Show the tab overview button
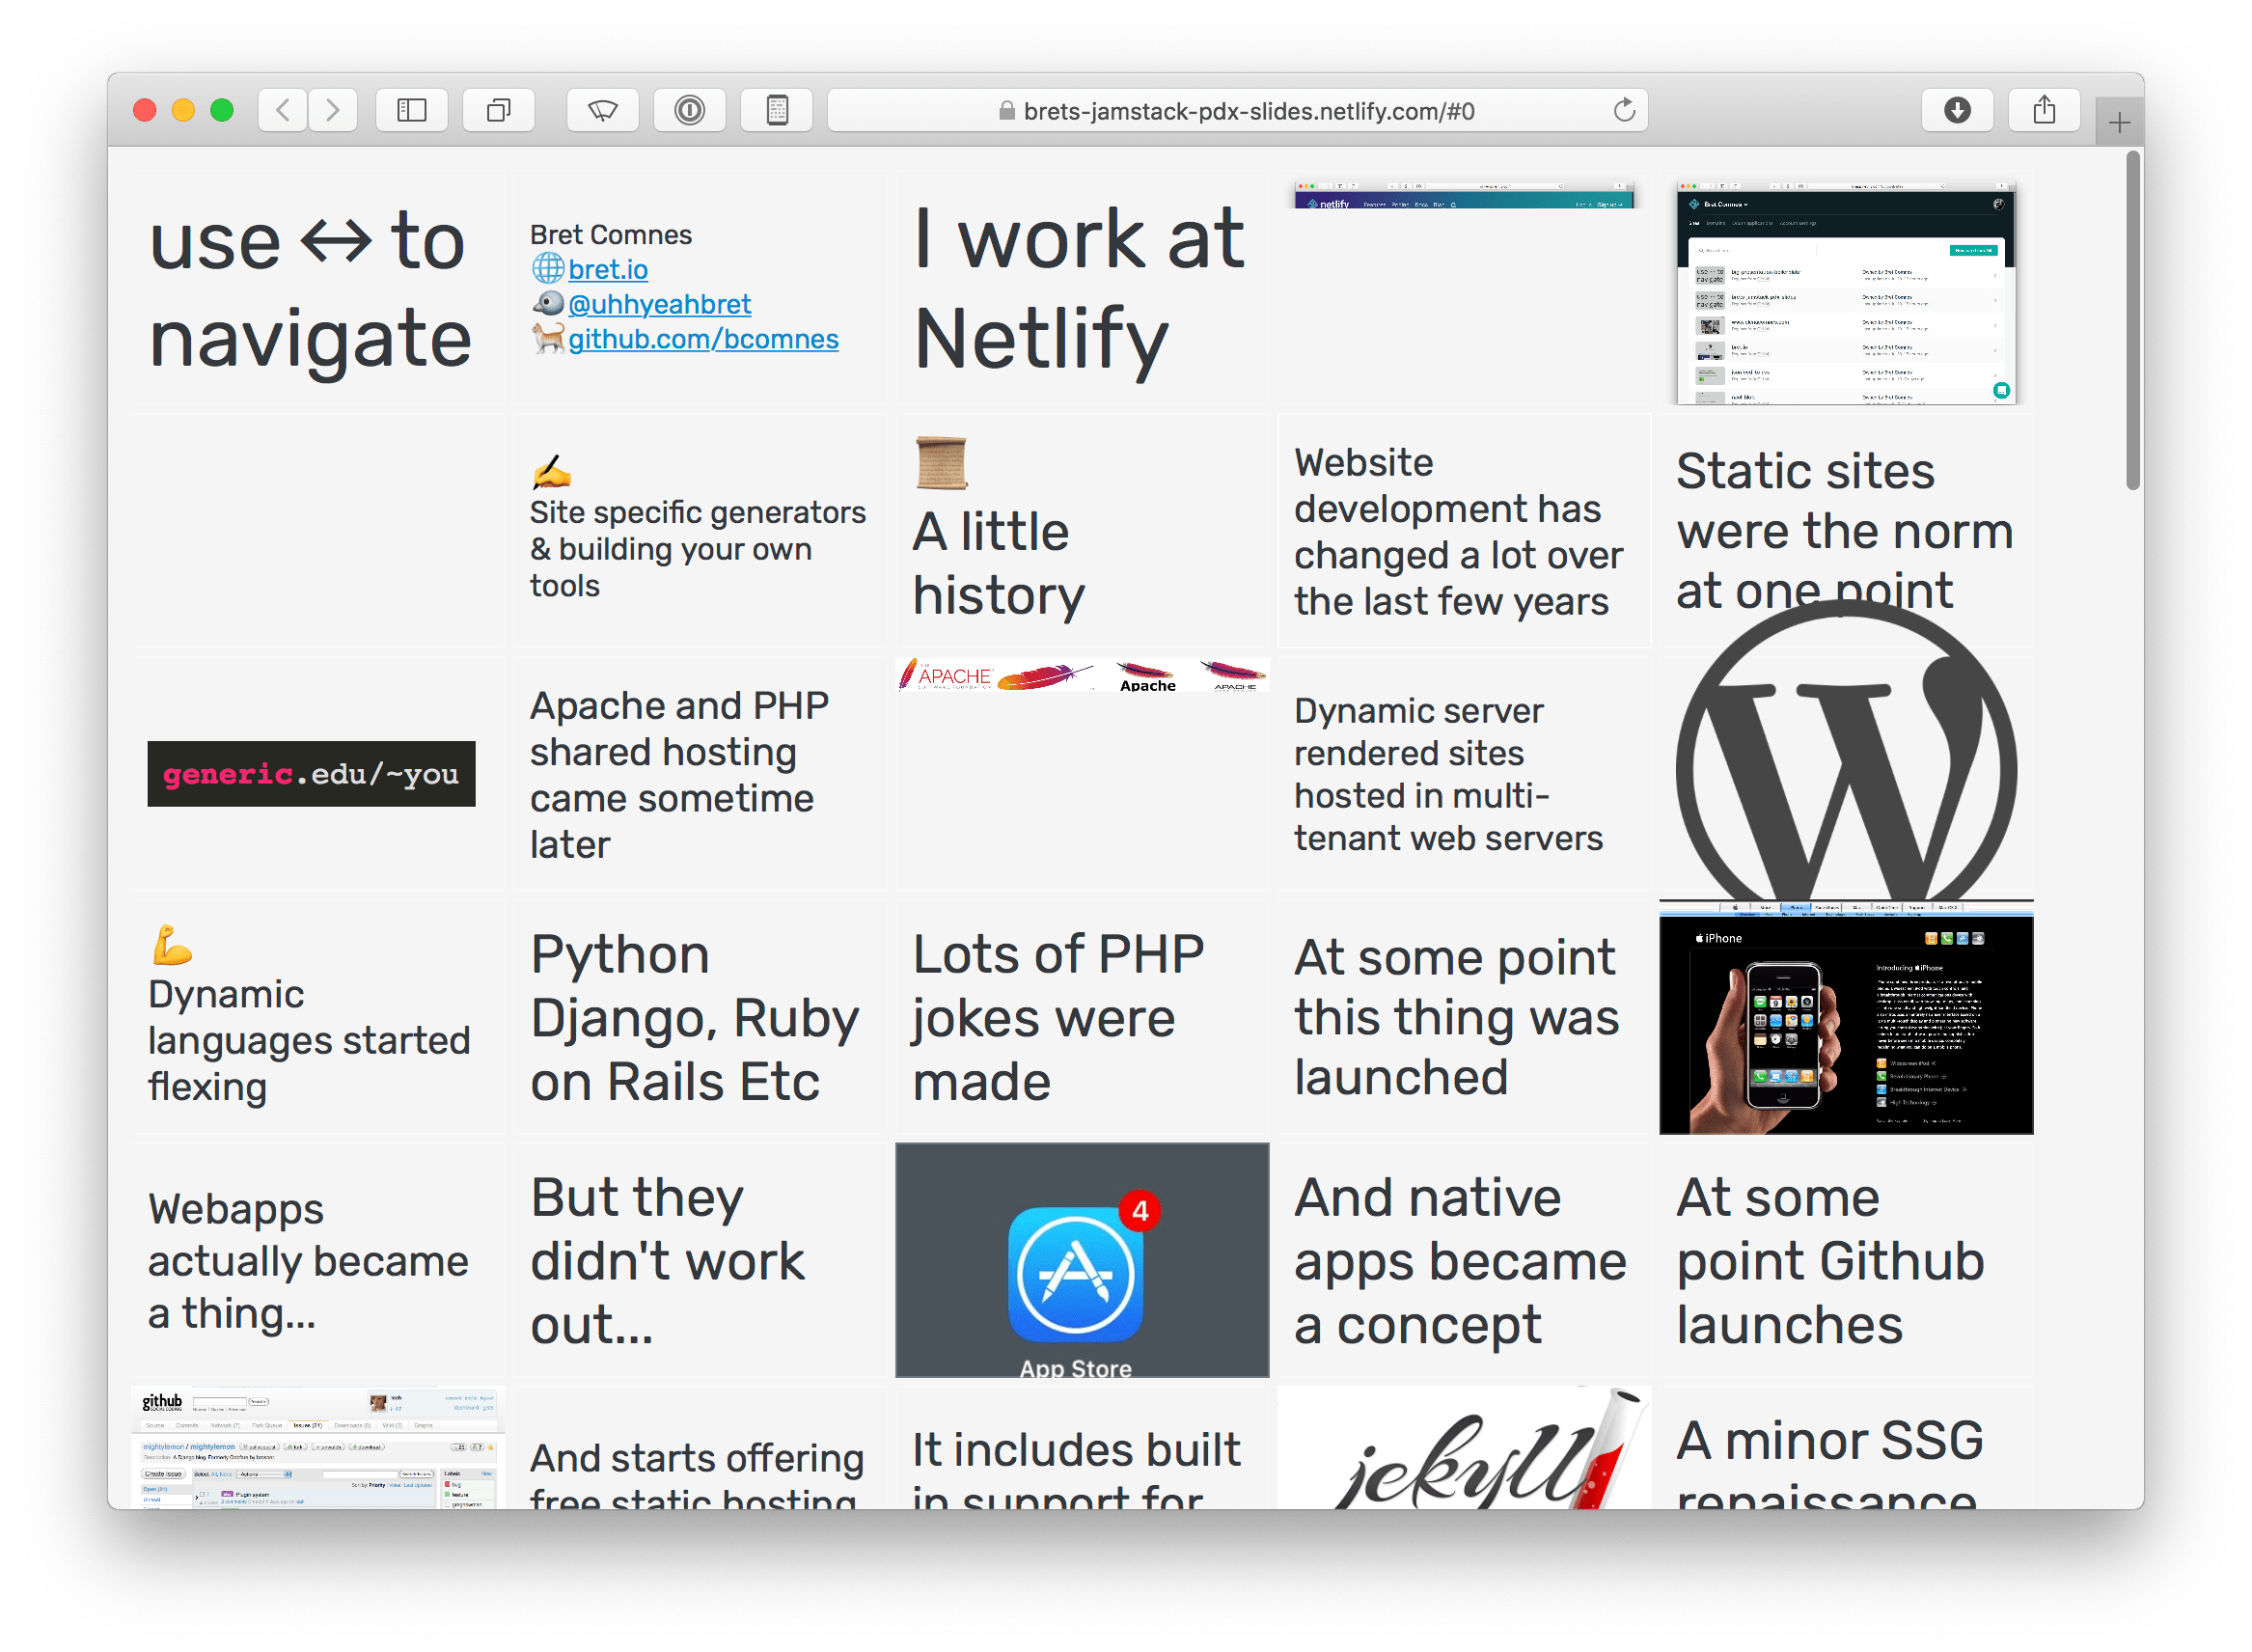Screen dimensions: 2252x1652 click(498, 110)
